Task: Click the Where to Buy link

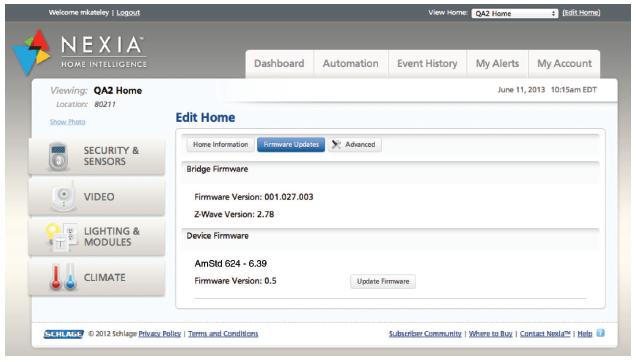Action: [490, 334]
